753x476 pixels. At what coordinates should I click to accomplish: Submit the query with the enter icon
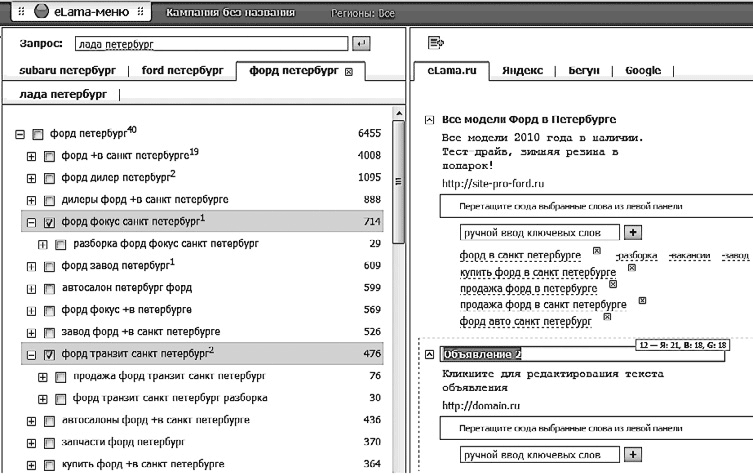[x=361, y=44]
